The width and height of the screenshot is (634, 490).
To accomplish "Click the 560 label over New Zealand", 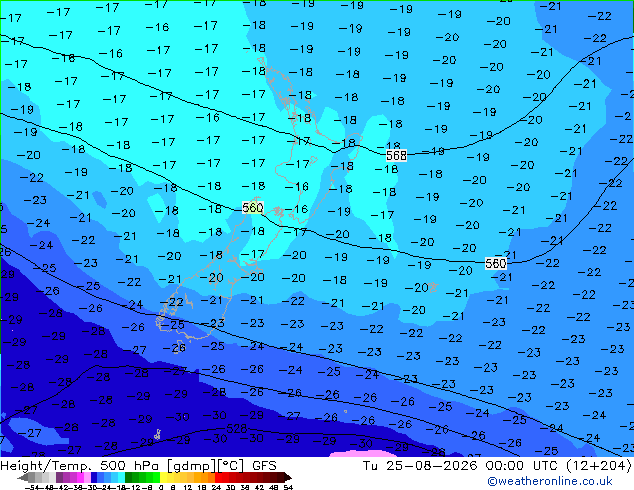I will pos(253,208).
